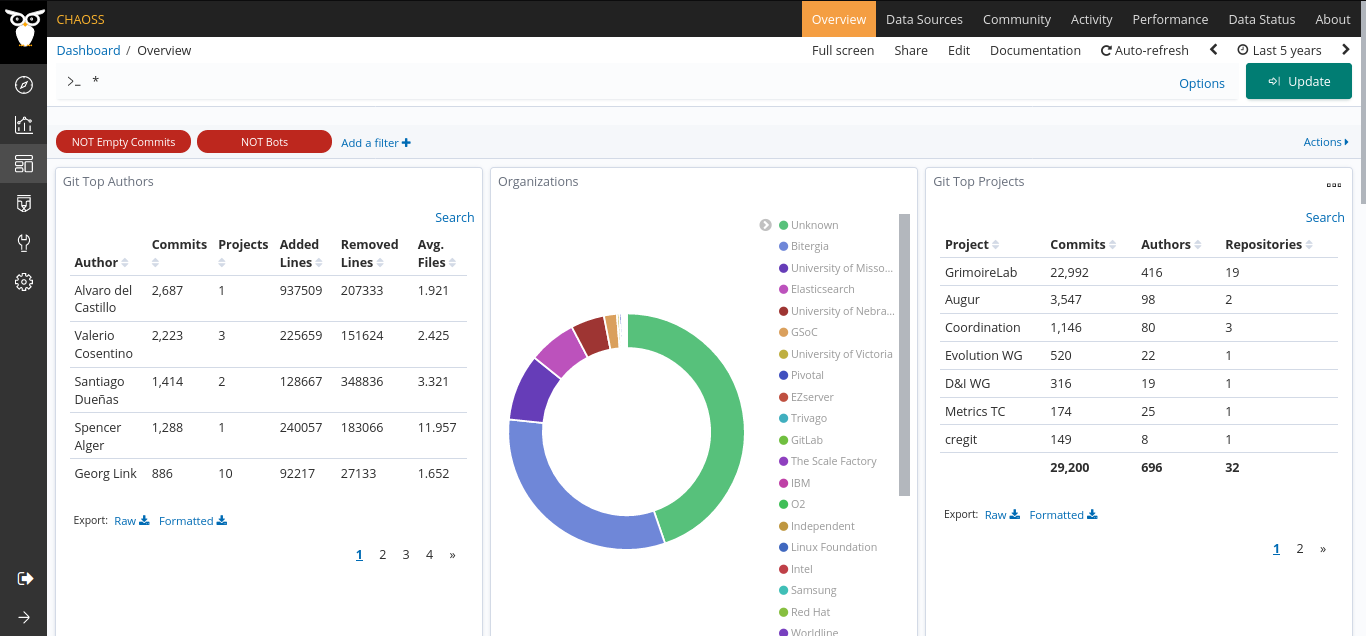Click the logout icon in sidebar
The image size is (1366, 636).
25,578
